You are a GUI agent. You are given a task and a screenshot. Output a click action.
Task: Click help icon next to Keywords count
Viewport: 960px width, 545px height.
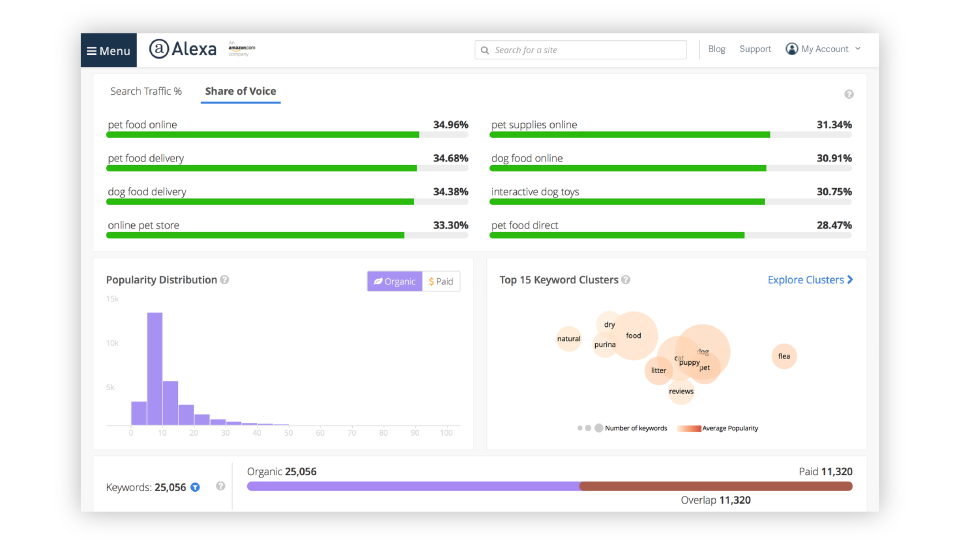[220, 487]
